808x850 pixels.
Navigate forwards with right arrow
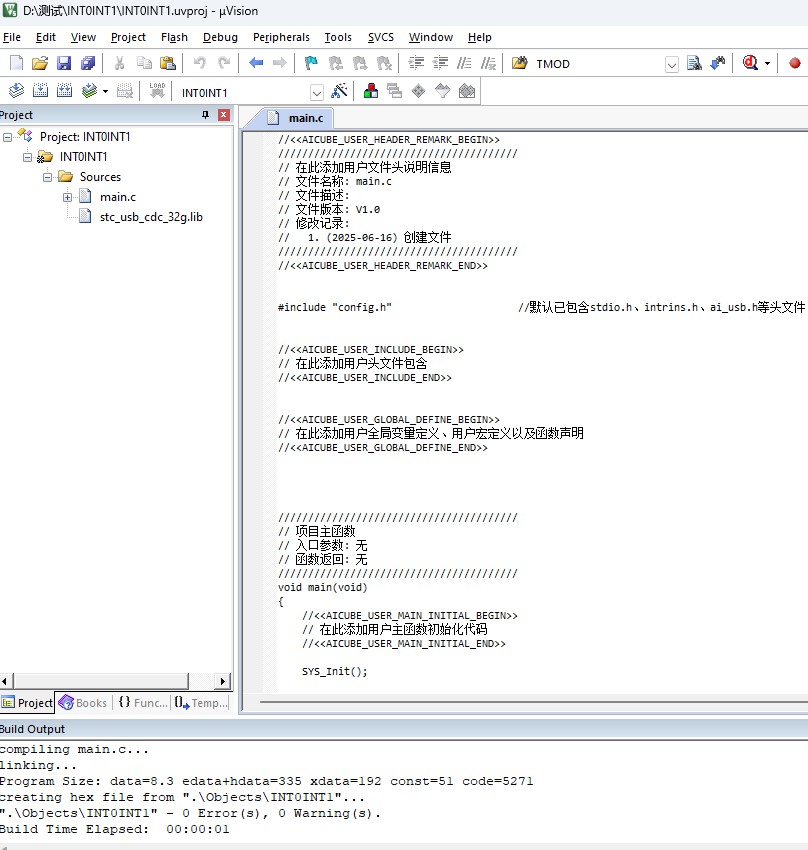click(280, 63)
